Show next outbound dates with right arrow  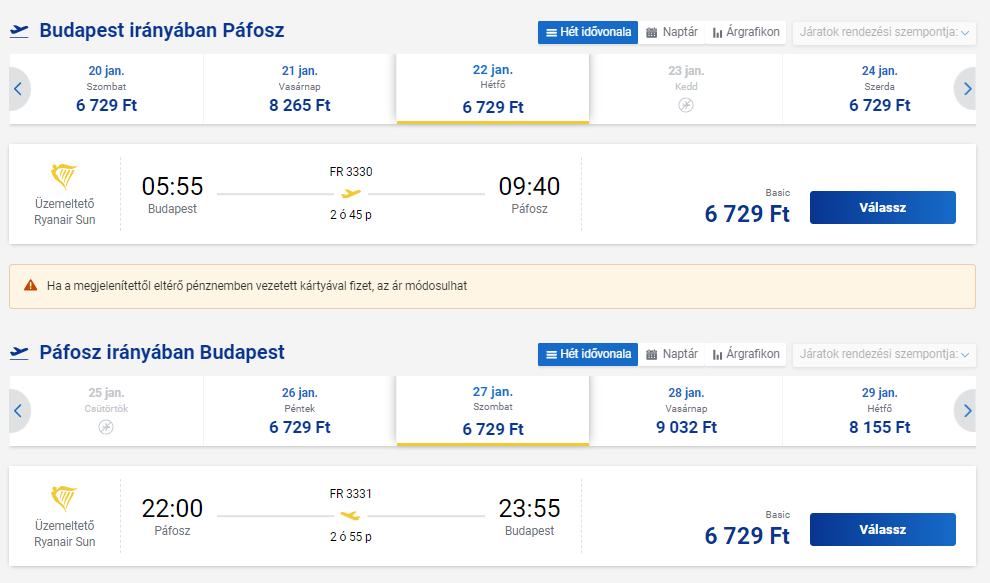[966, 89]
